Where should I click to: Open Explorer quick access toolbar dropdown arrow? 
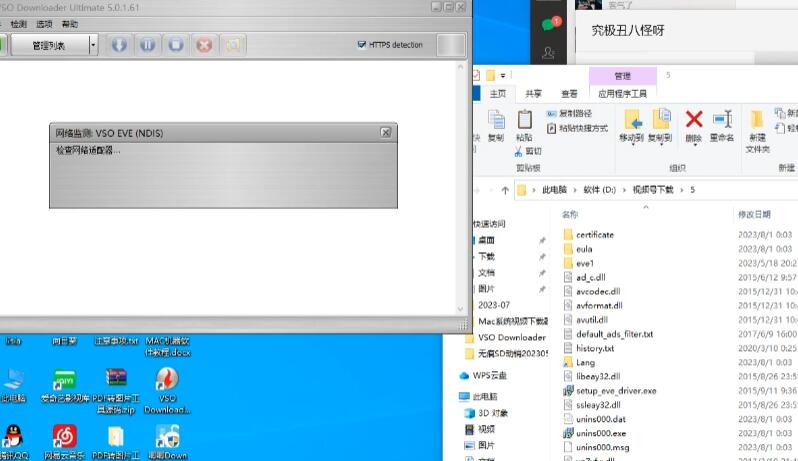503,75
